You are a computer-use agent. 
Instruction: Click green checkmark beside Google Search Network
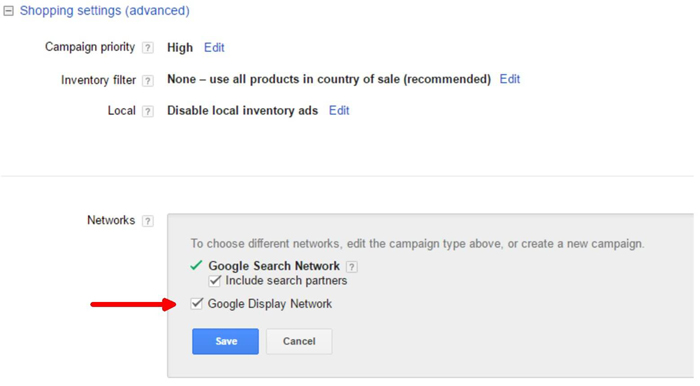click(x=196, y=266)
